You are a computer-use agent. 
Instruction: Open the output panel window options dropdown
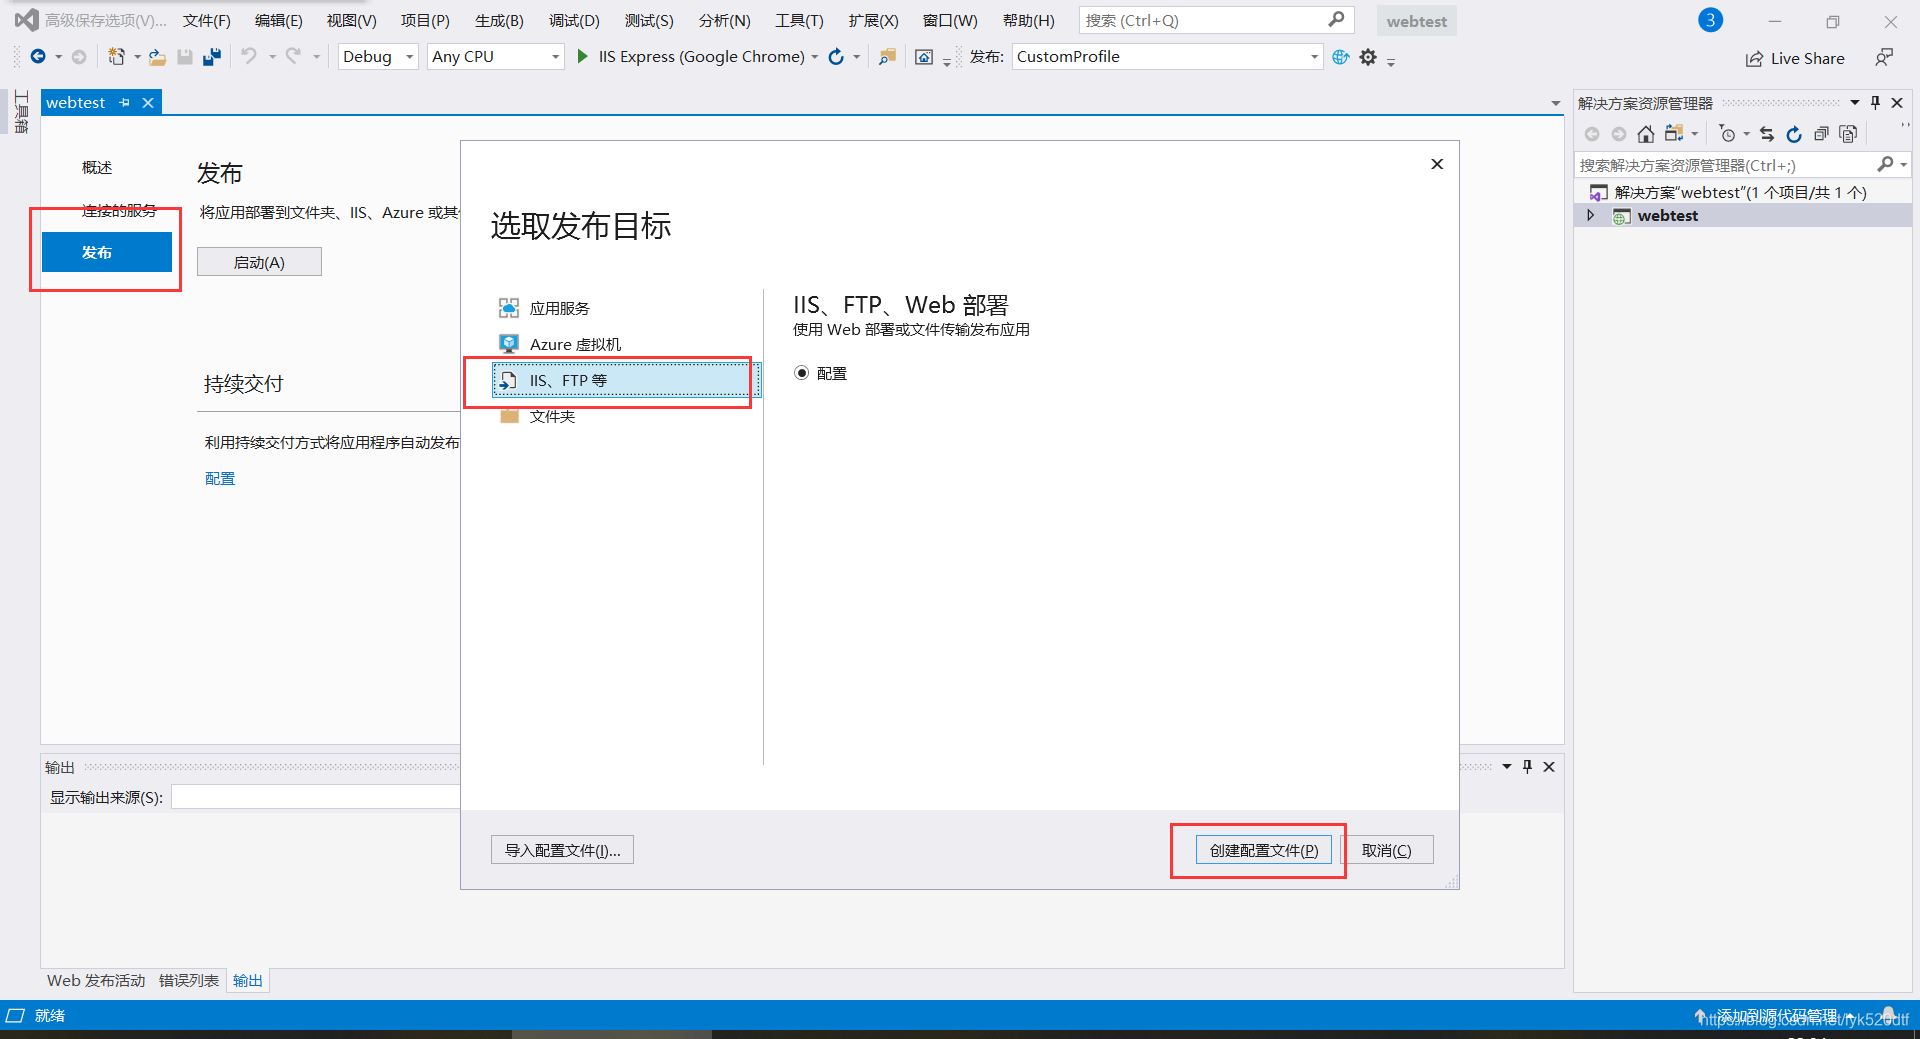(x=1506, y=766)
